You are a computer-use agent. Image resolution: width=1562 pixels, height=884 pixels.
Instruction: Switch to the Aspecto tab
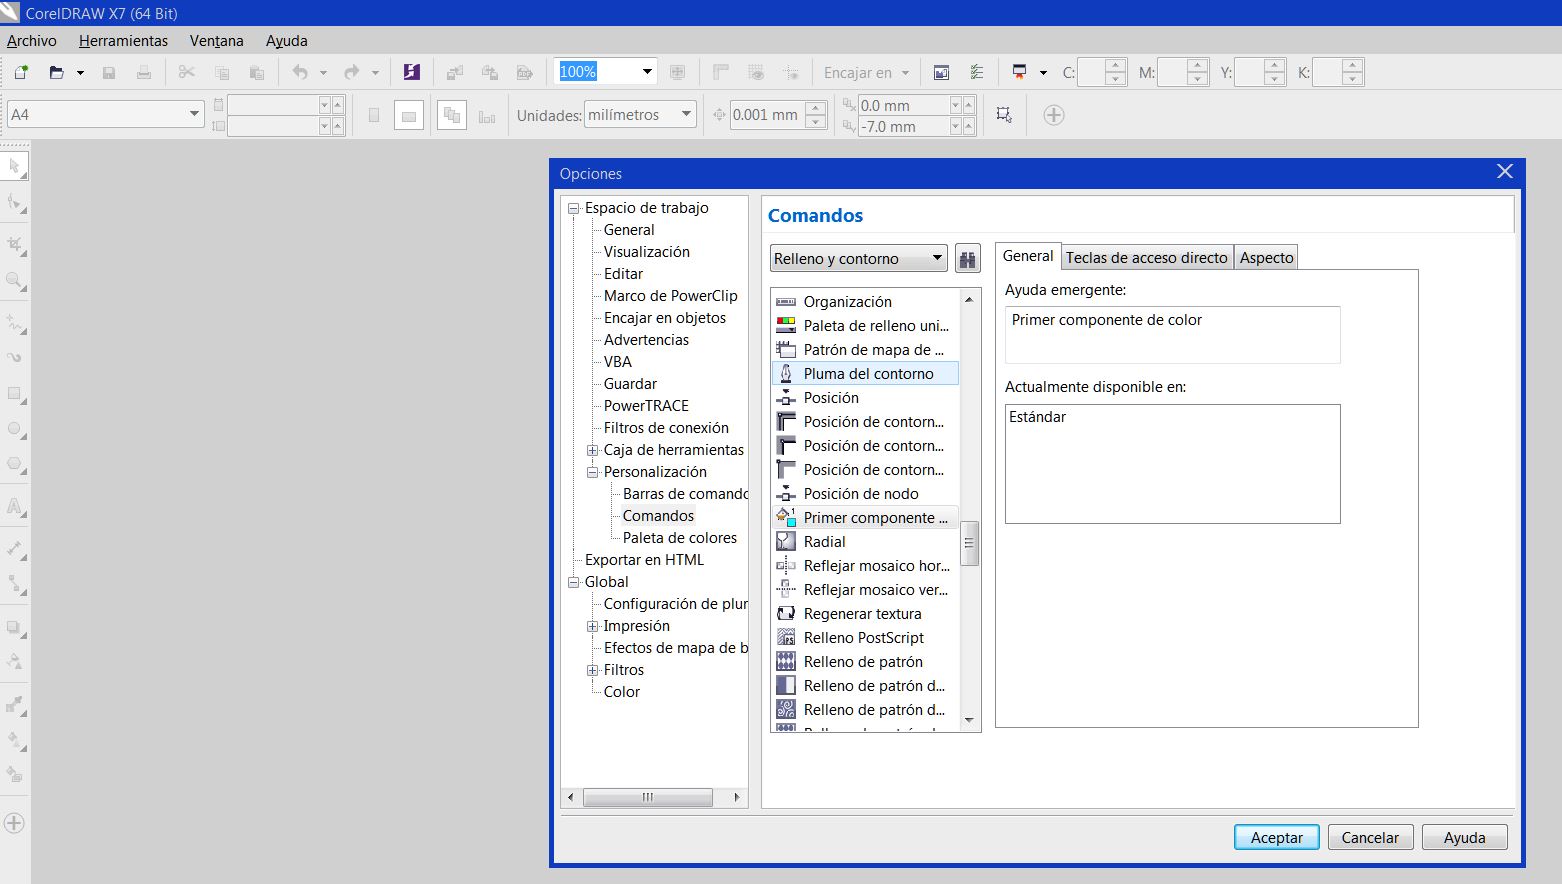pyautogui.click(x=1267, y=258)
